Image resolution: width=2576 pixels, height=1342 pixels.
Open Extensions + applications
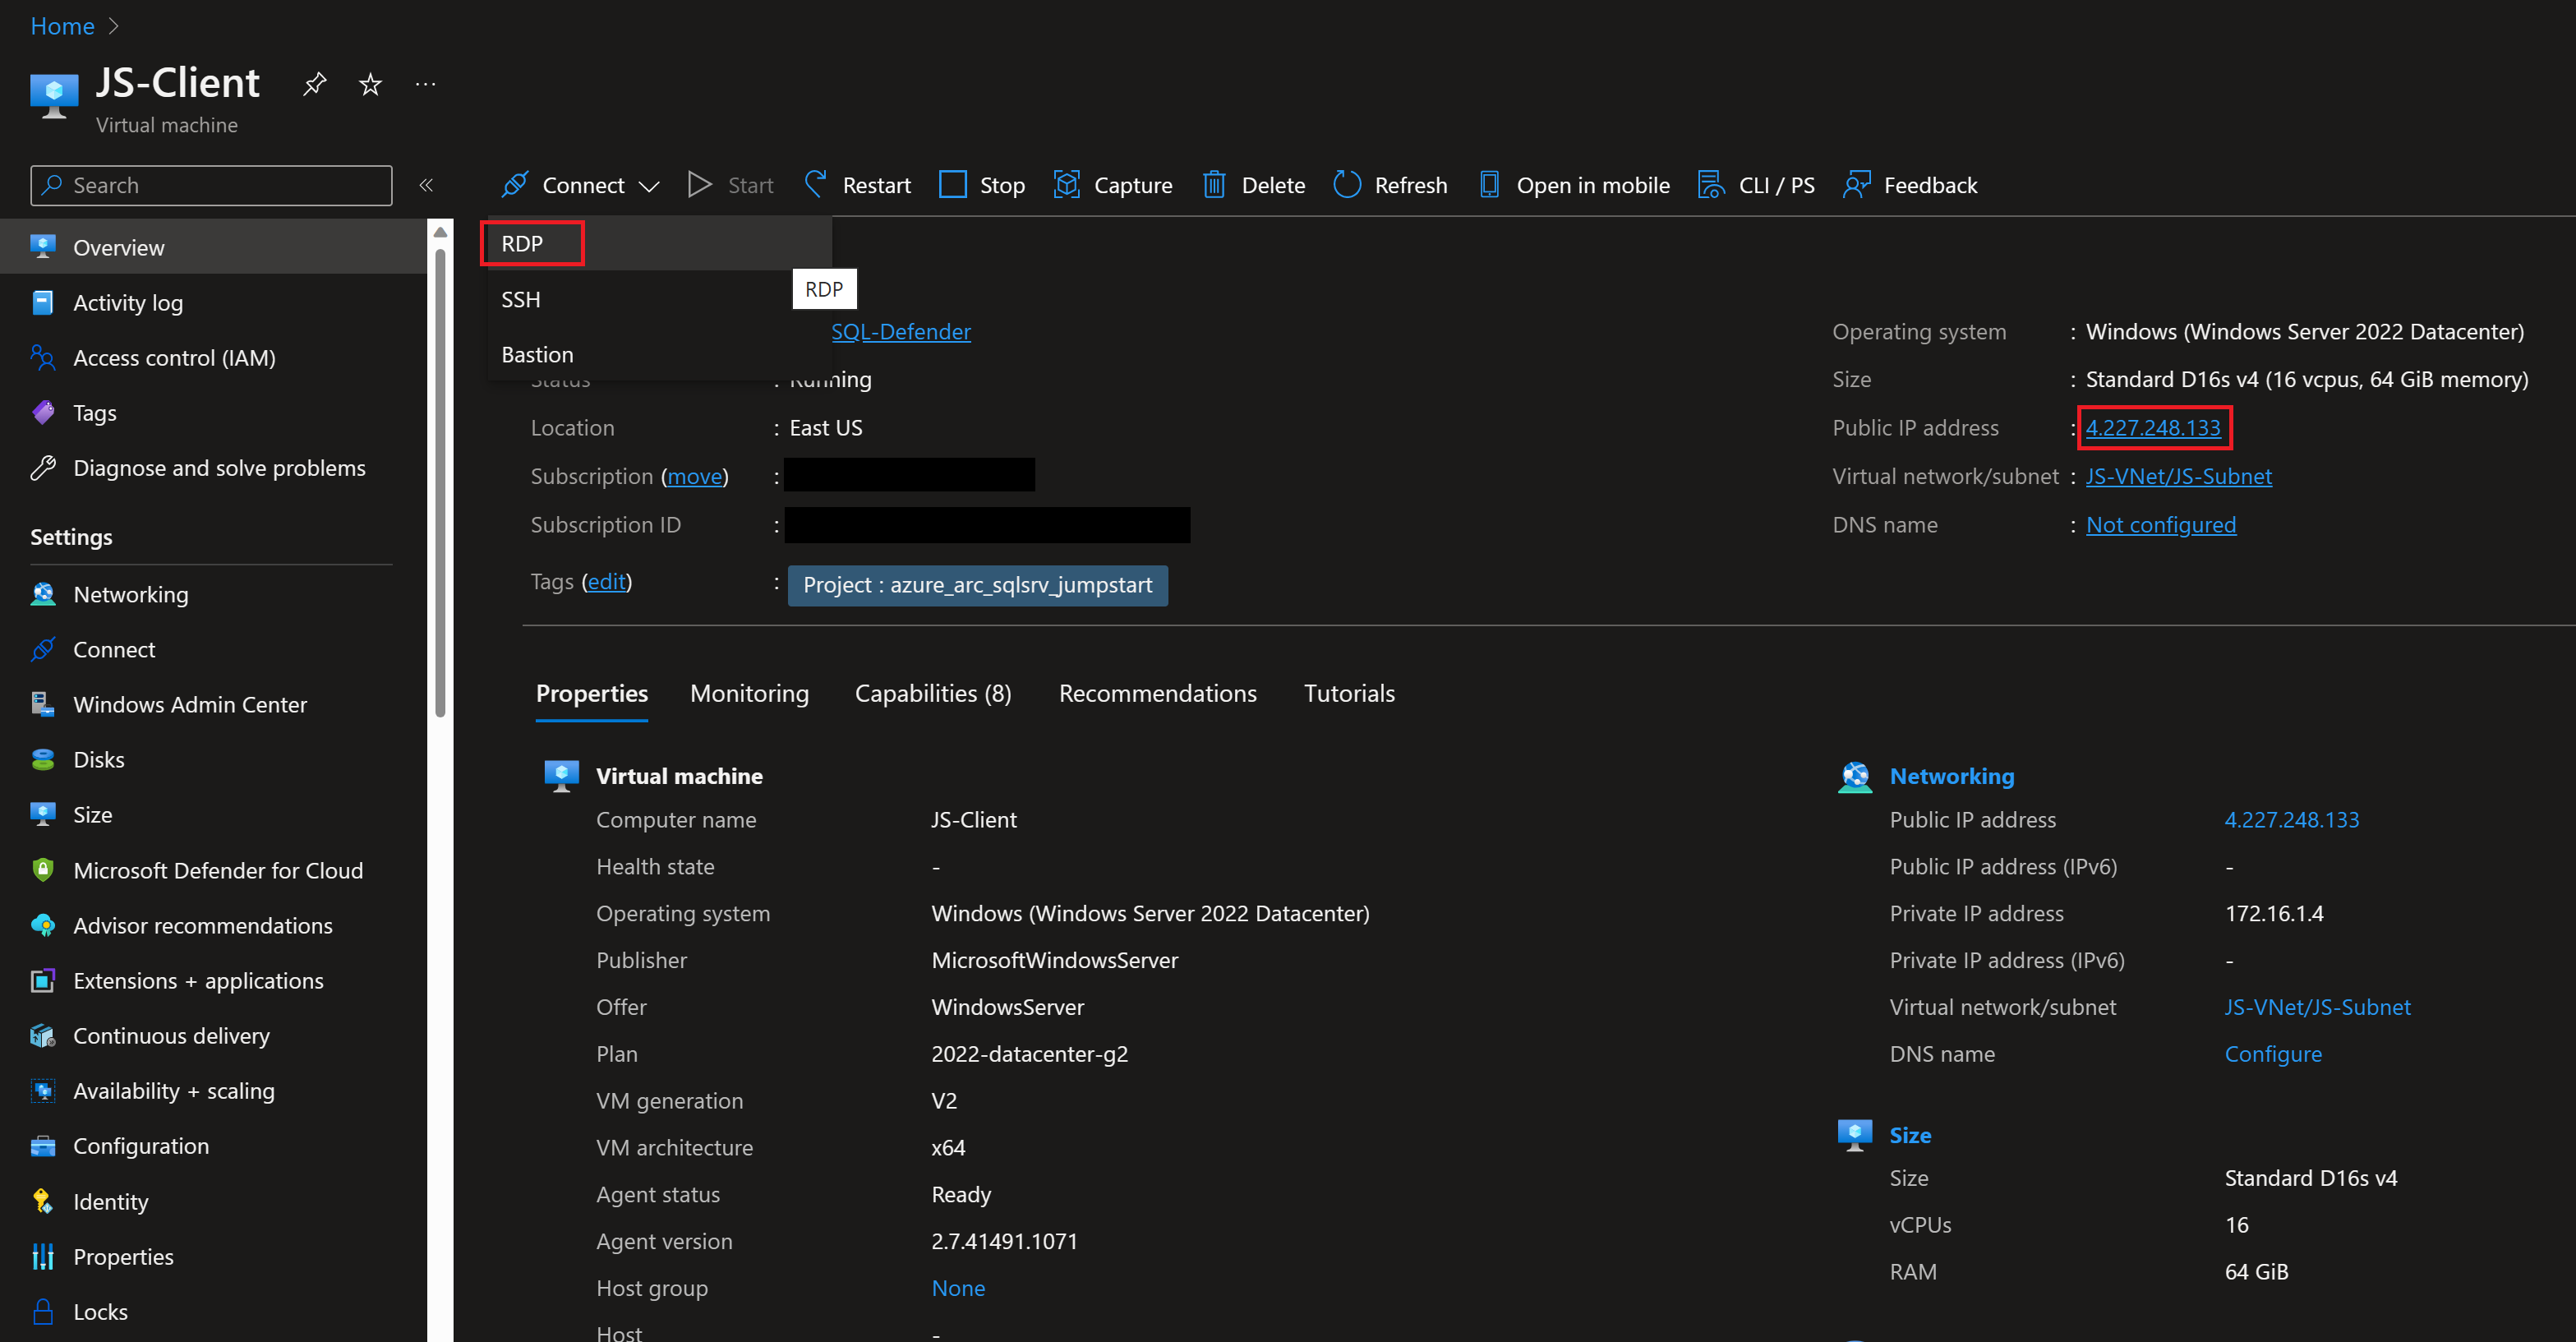213,980
